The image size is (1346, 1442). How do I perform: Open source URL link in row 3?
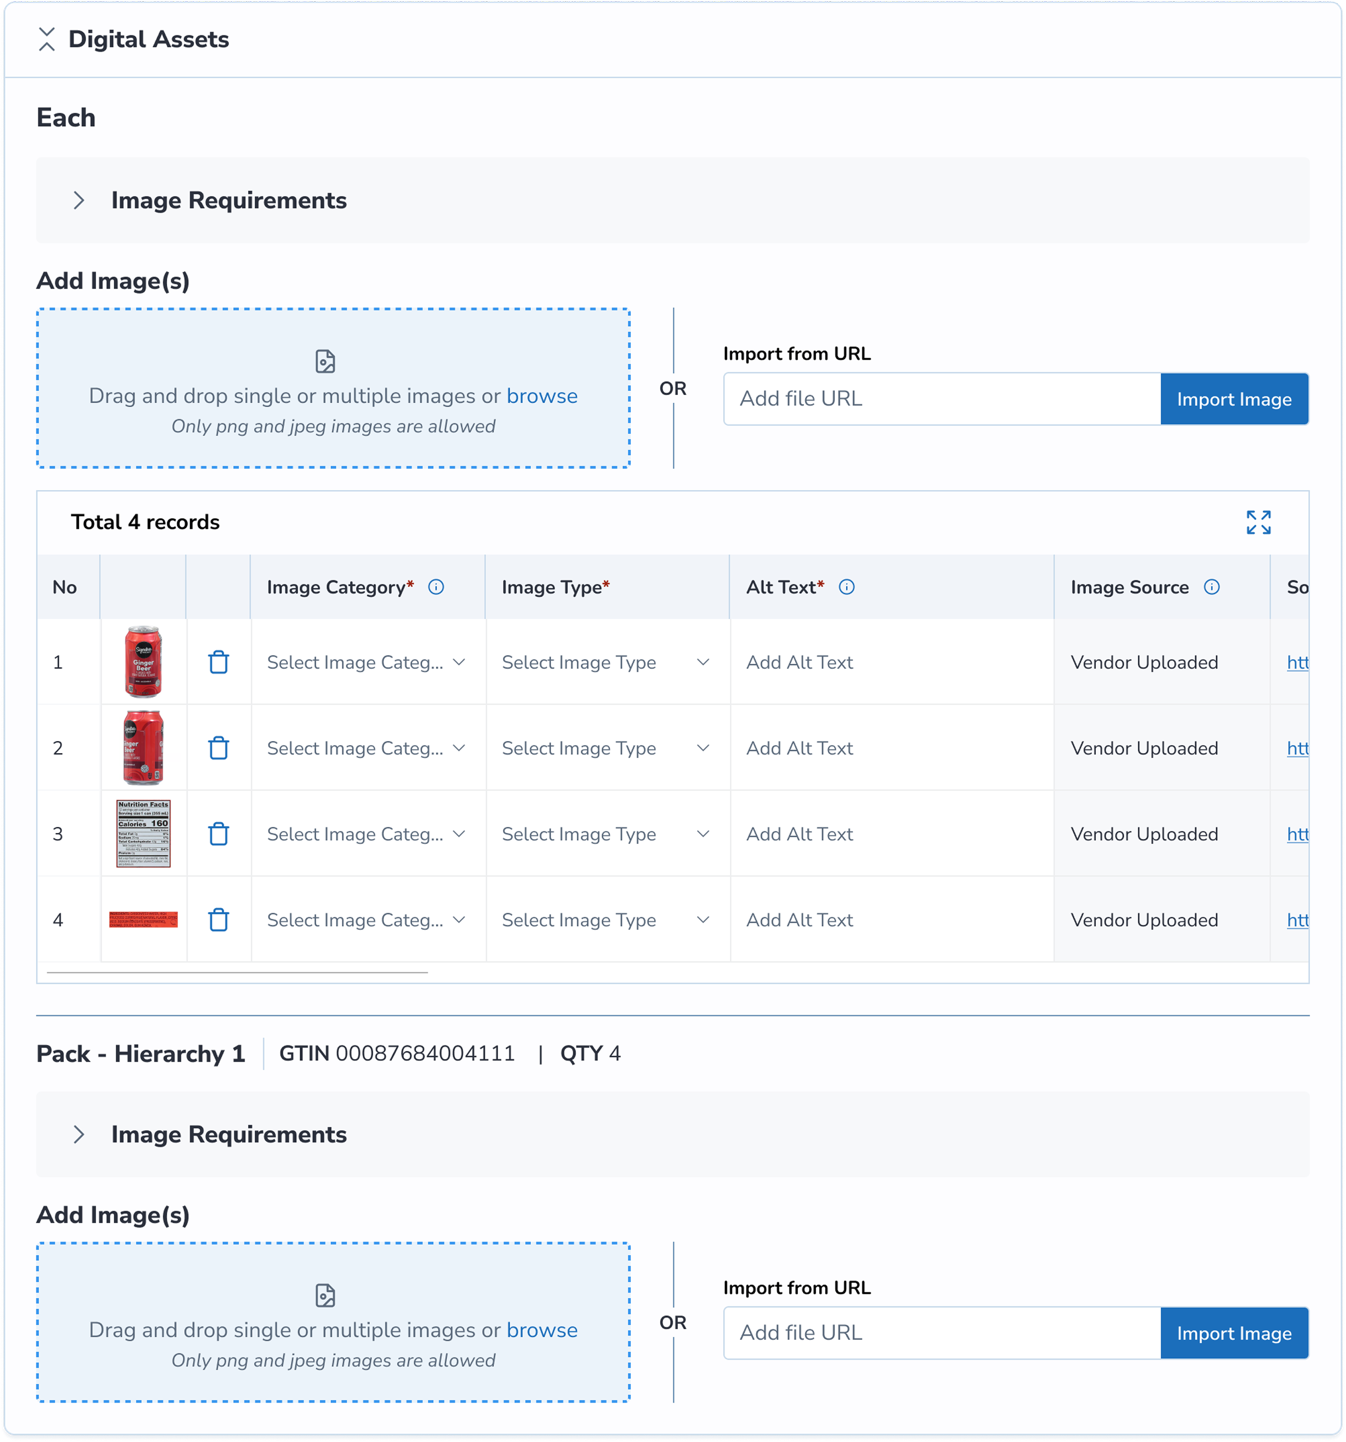pos(1298,834)
